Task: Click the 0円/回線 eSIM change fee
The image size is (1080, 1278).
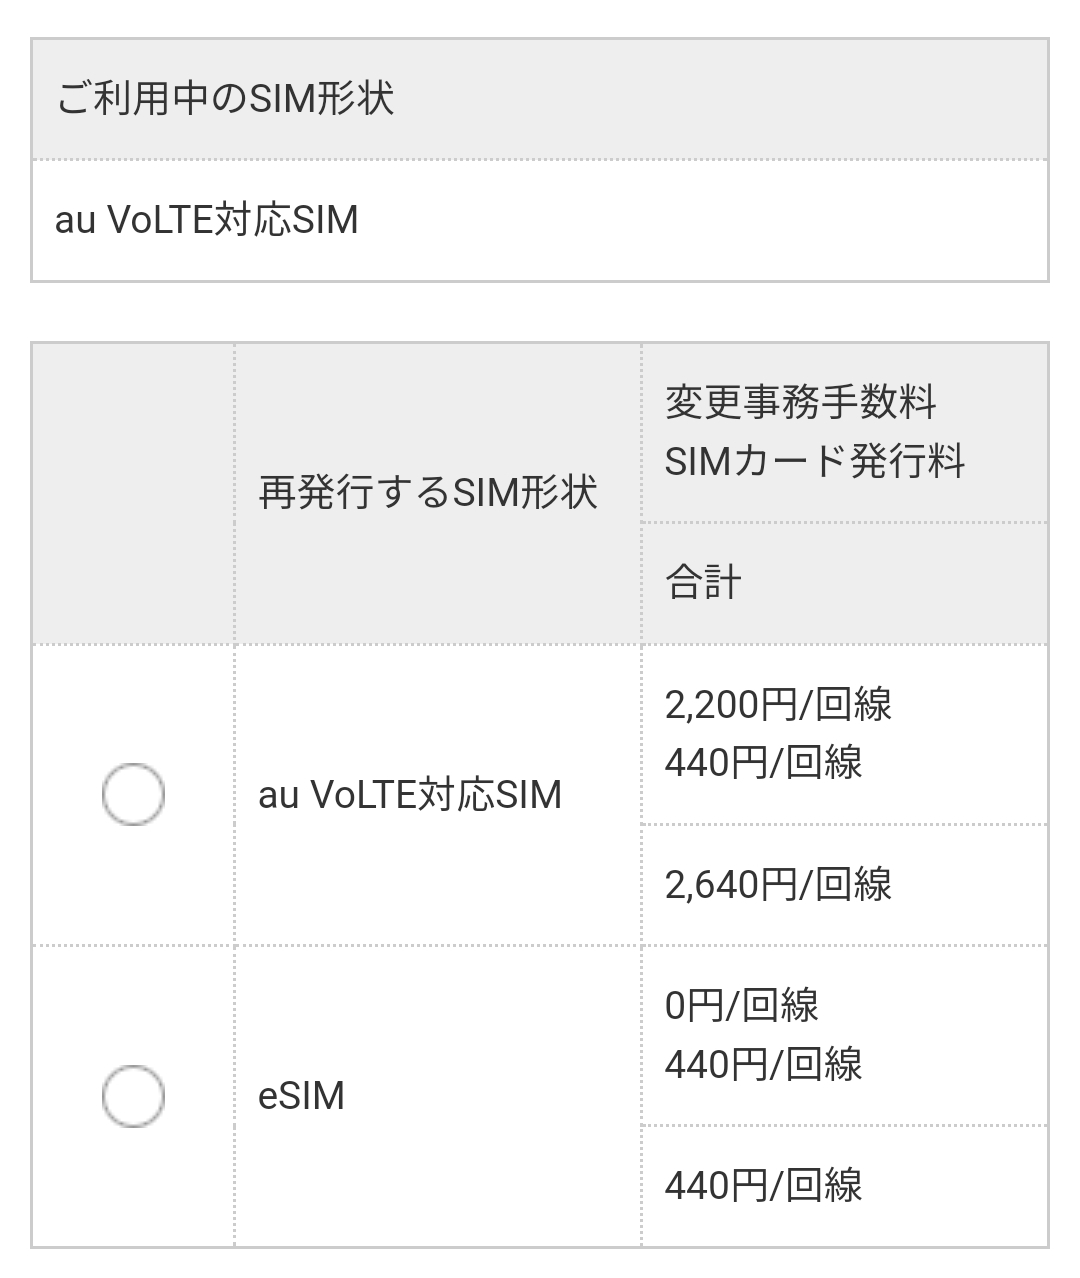Action: pos(742,1006)
